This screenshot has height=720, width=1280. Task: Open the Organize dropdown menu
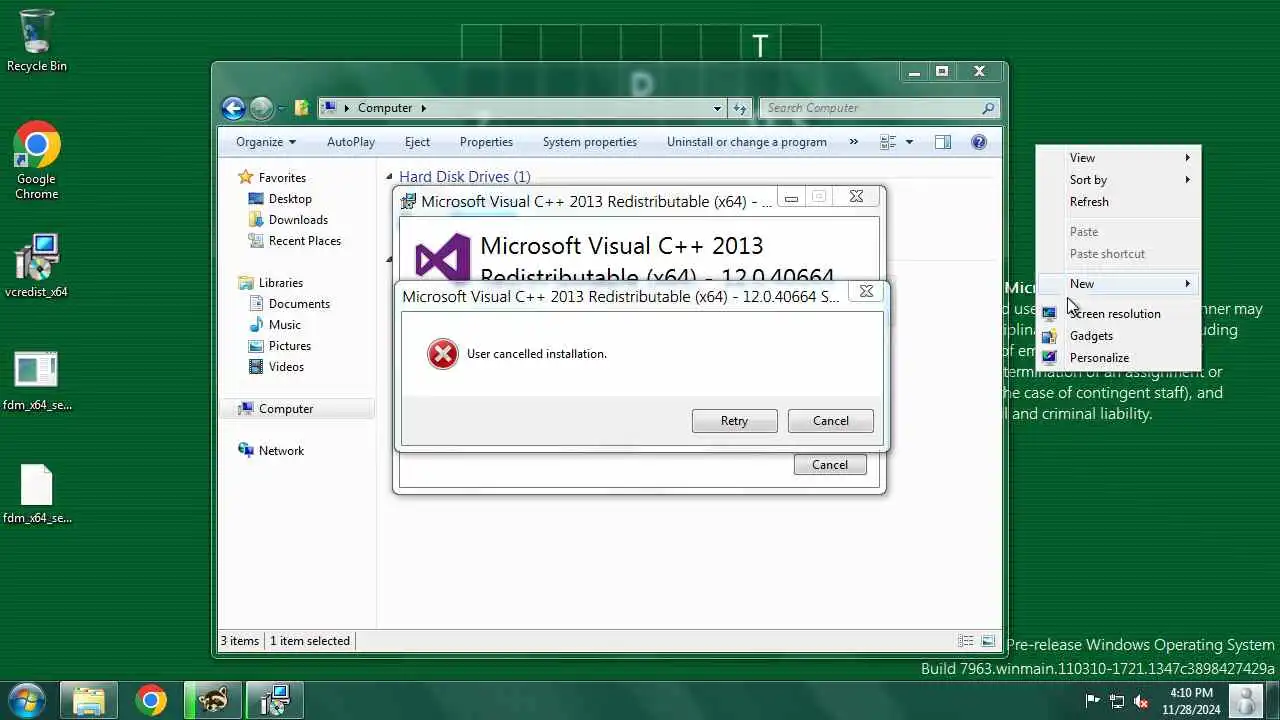click(x=265, y=142)
